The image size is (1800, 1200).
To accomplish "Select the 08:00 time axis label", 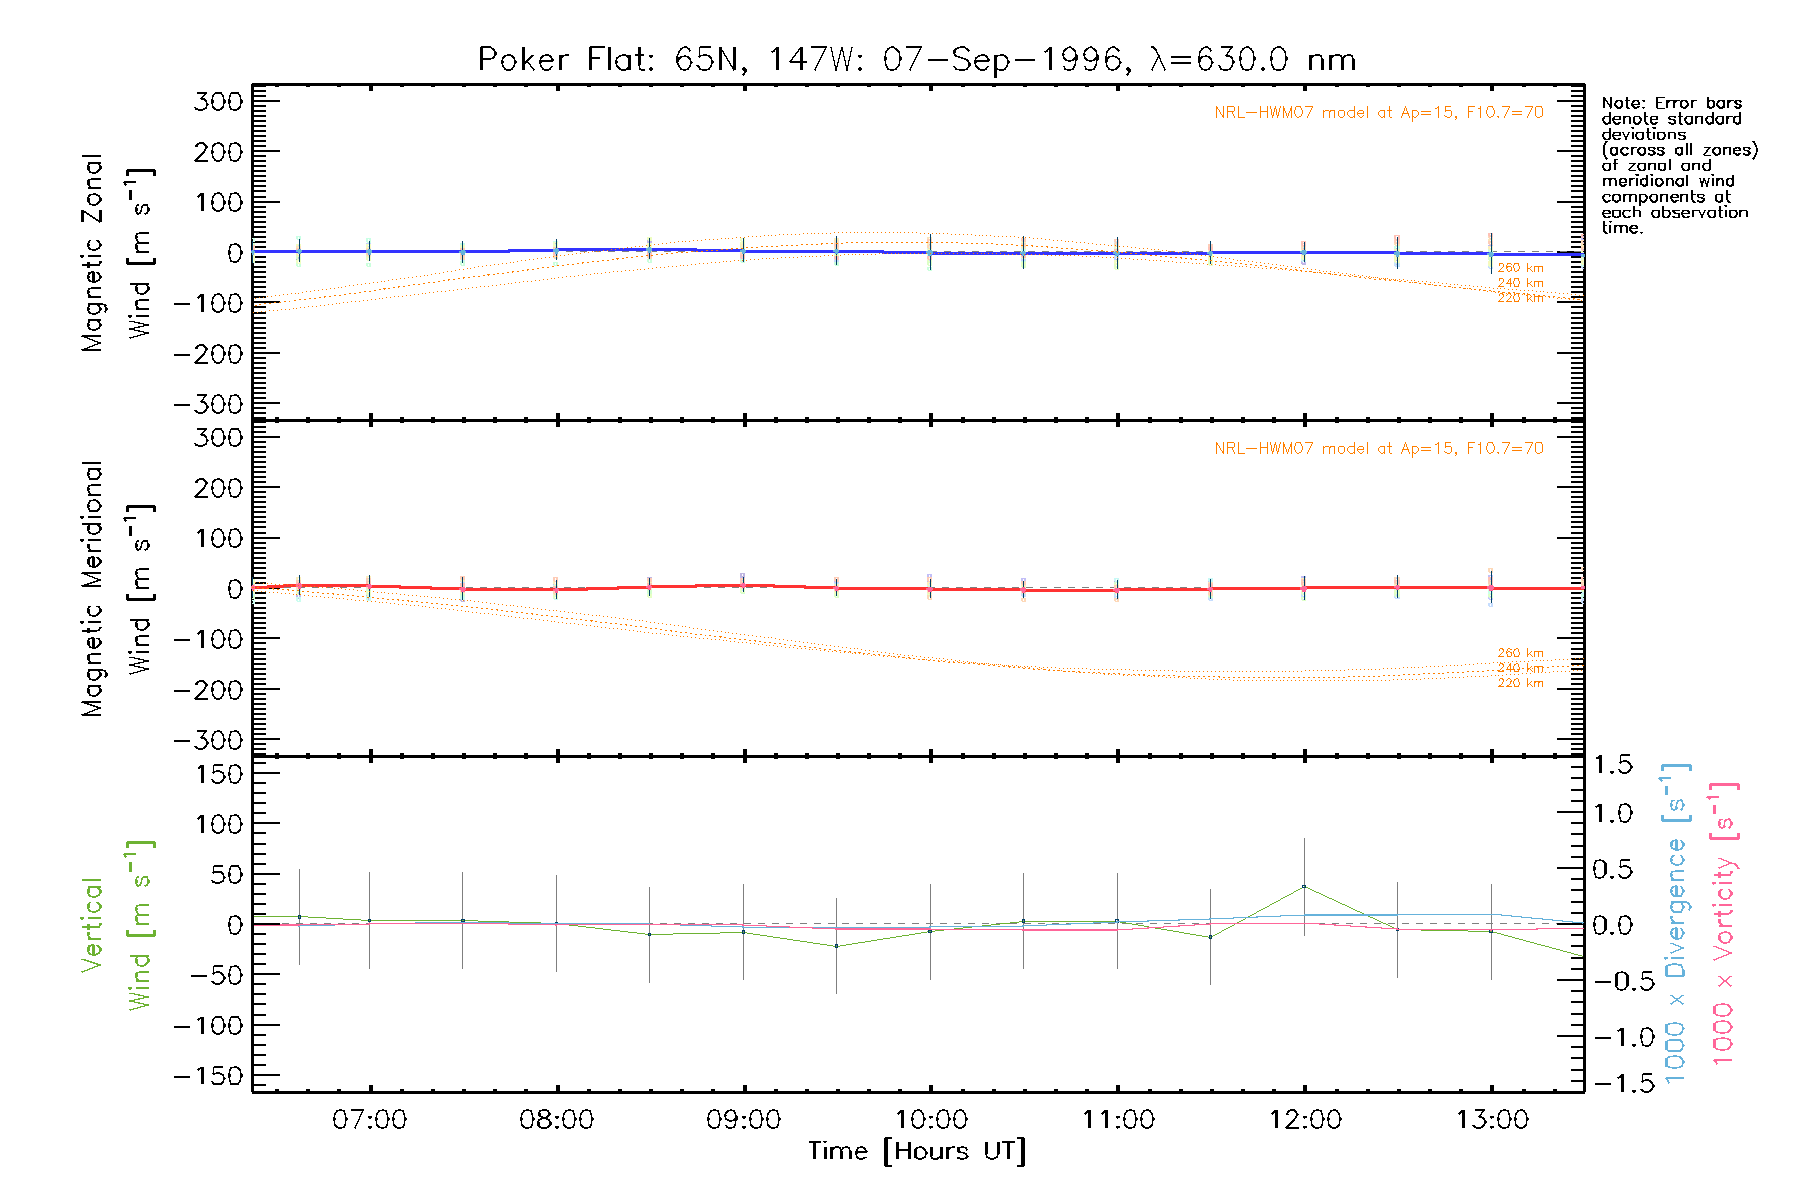I will pyautogui.click(x=557, y=1120).
